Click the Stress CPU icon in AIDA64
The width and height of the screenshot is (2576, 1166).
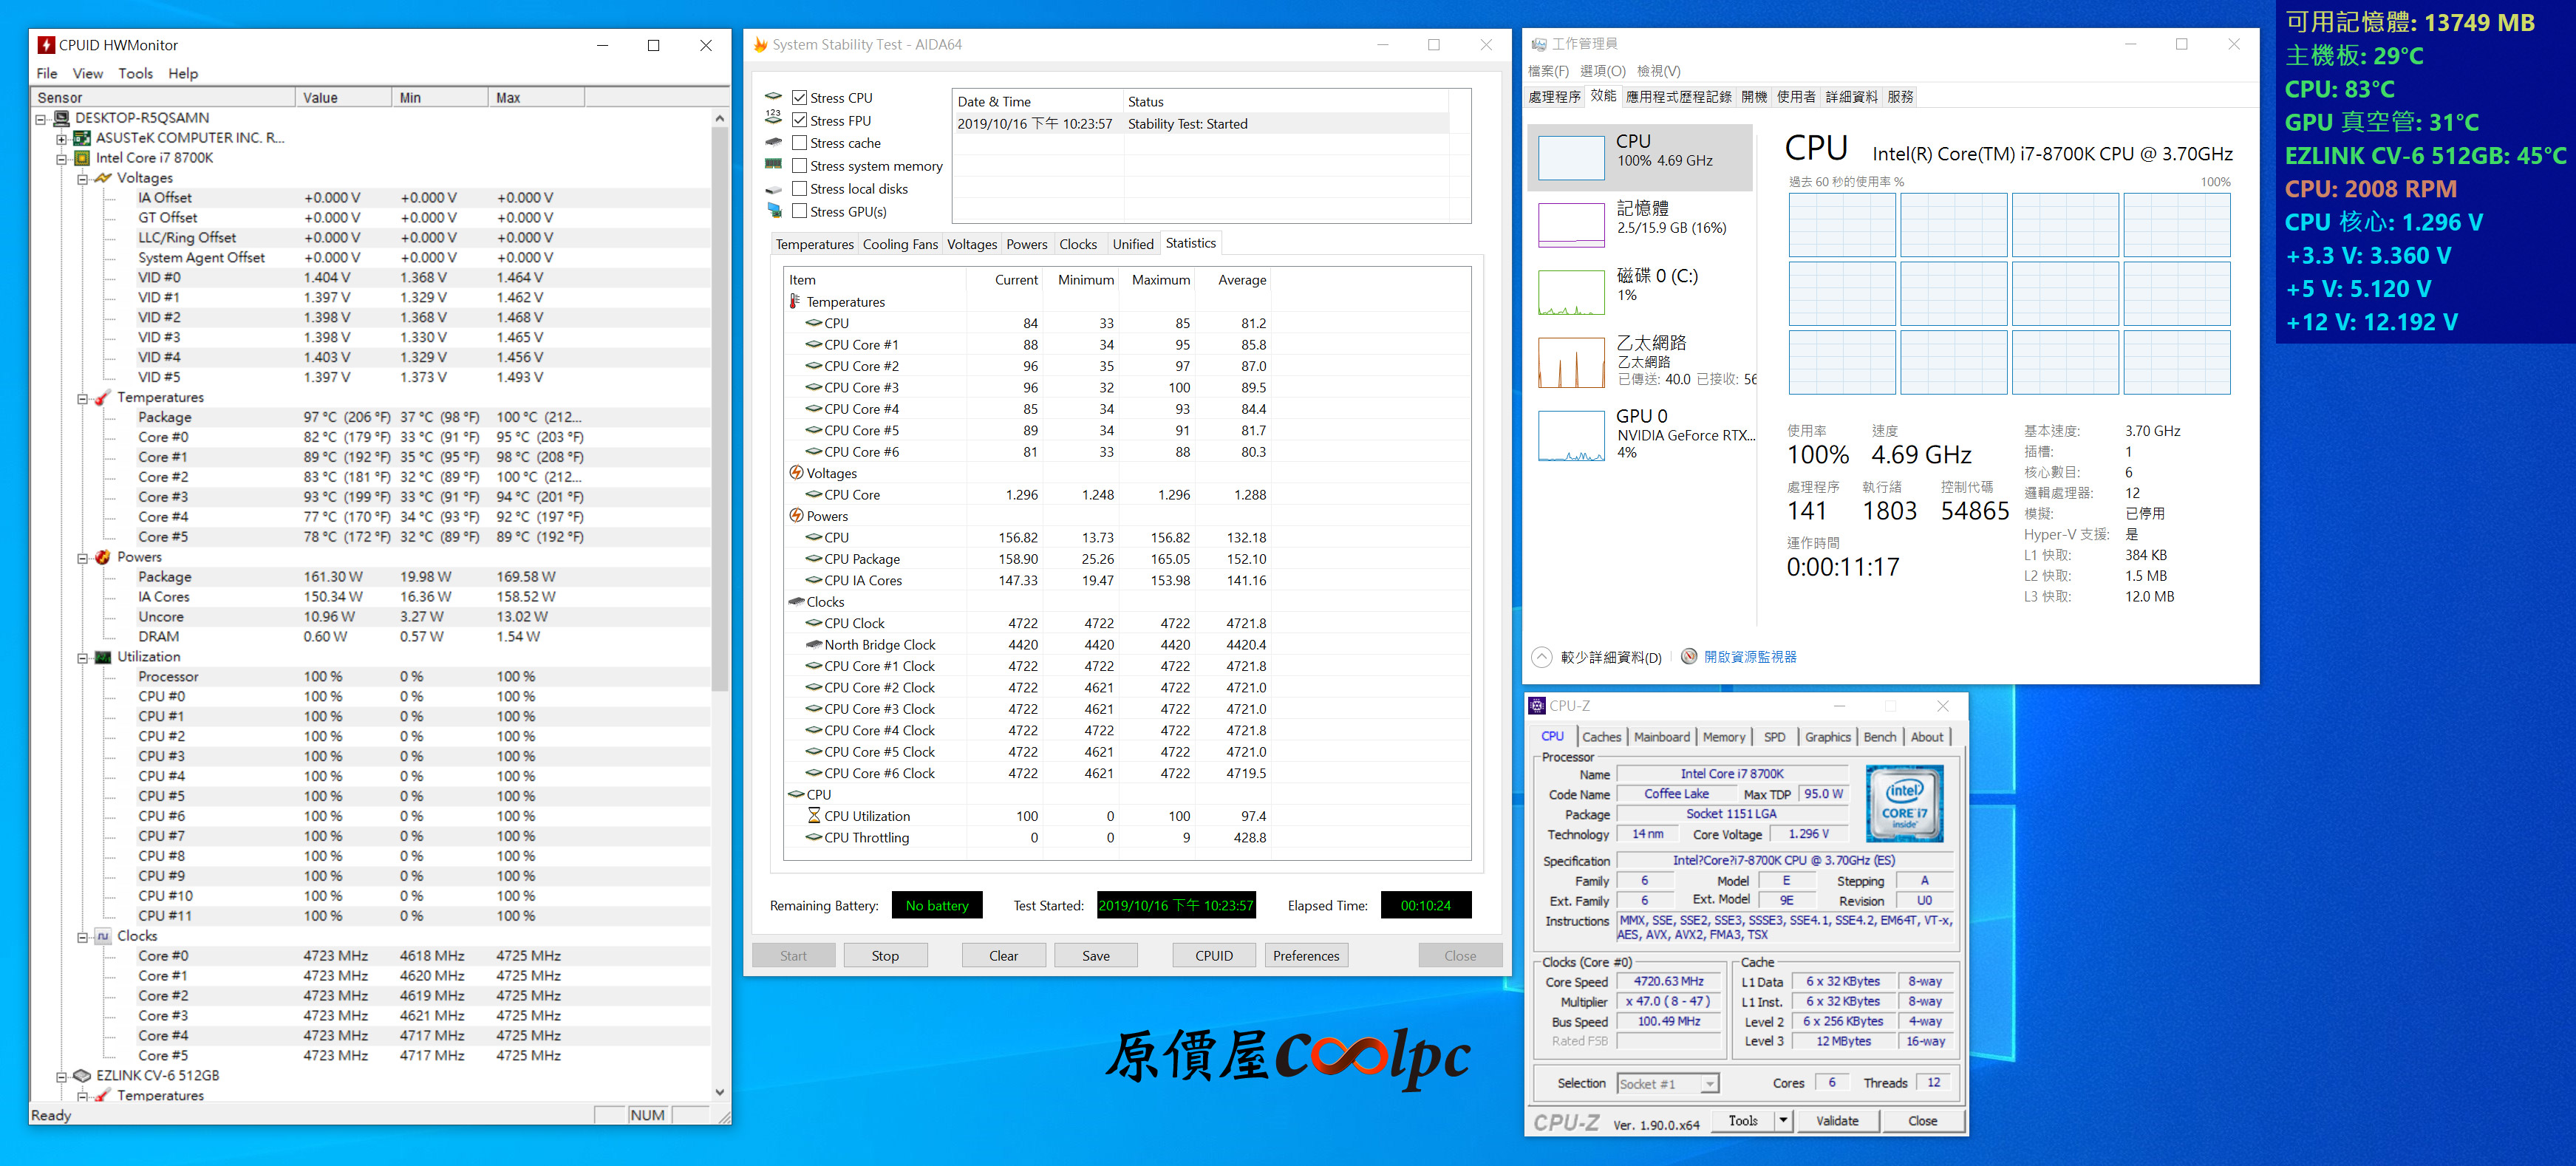click(773, 97)
